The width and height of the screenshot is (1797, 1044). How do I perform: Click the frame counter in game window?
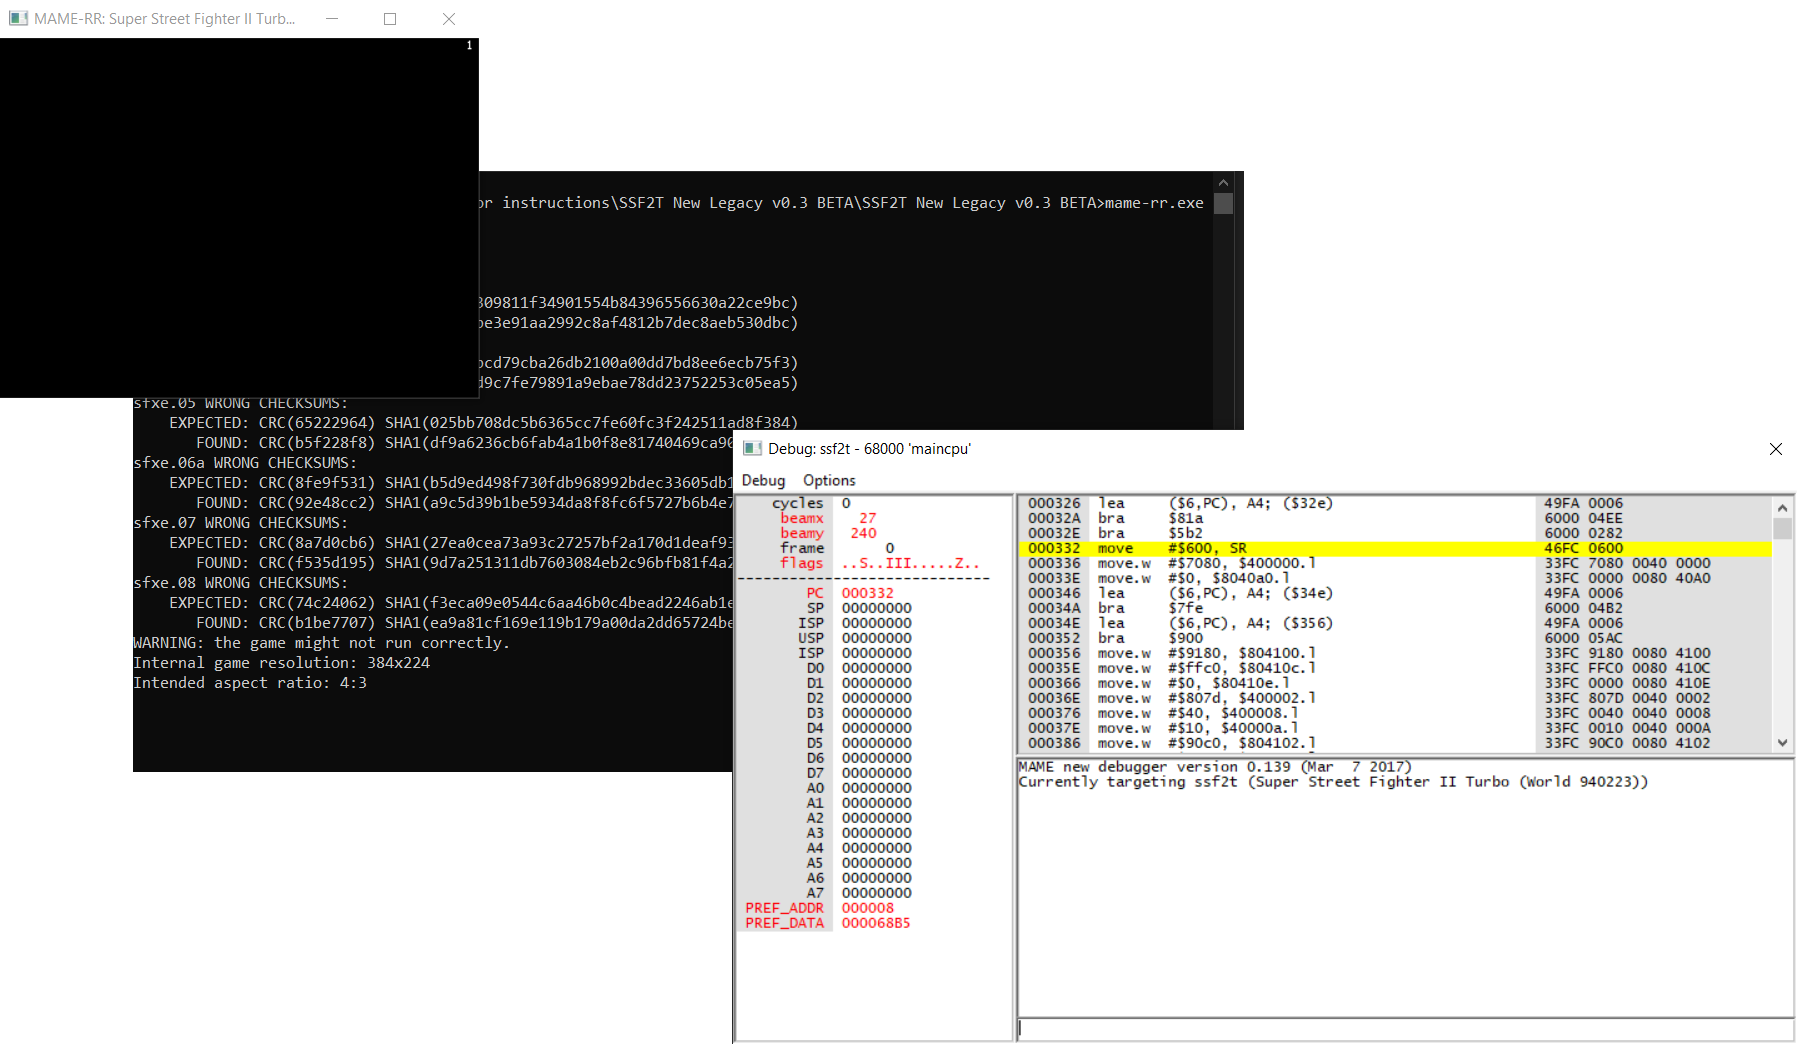[469, 46]
